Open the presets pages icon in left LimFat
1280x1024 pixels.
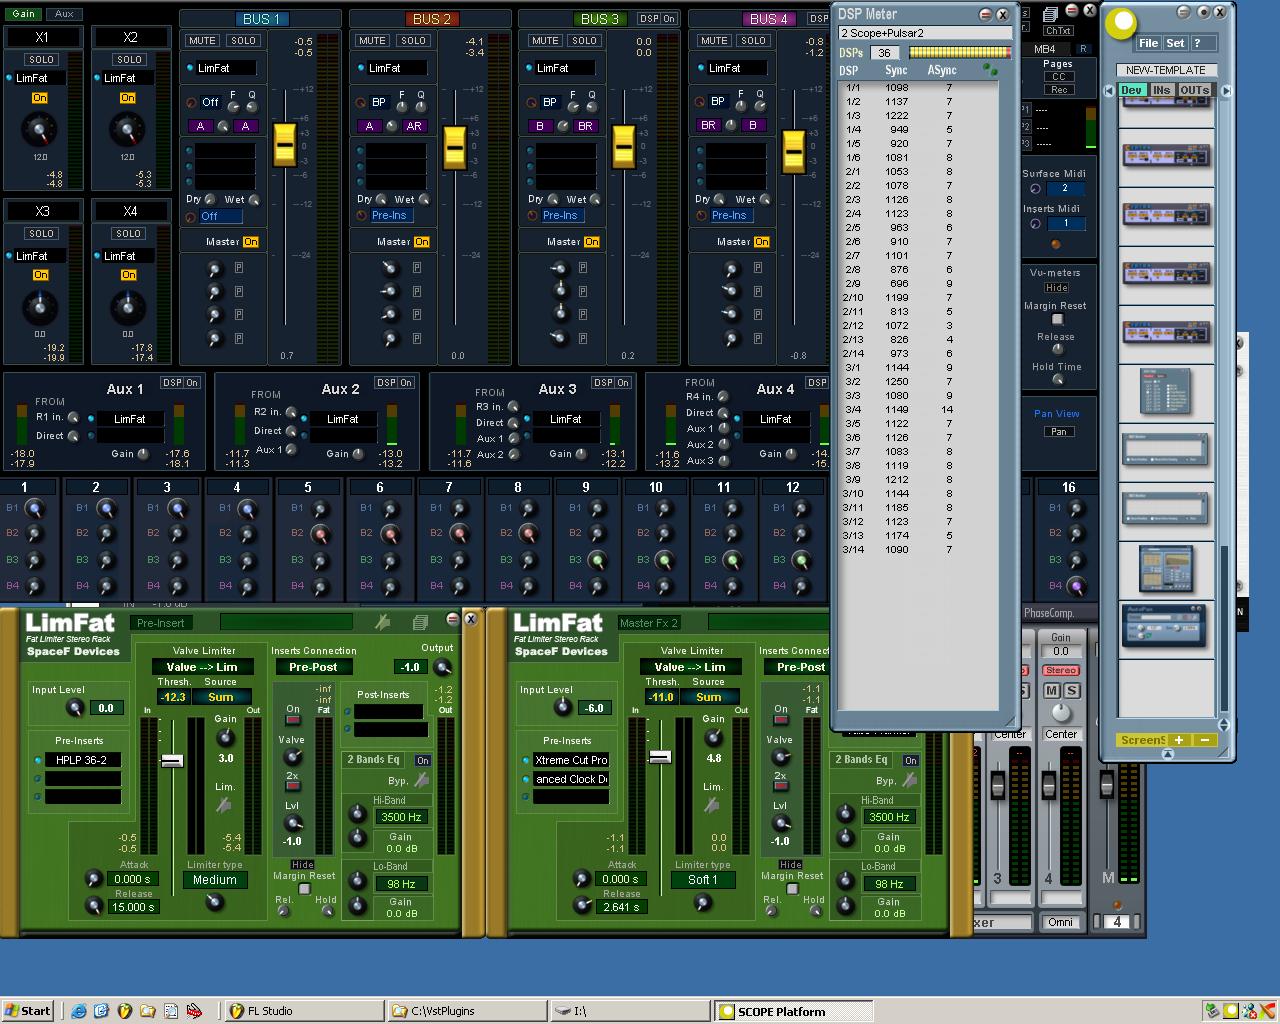420,622
